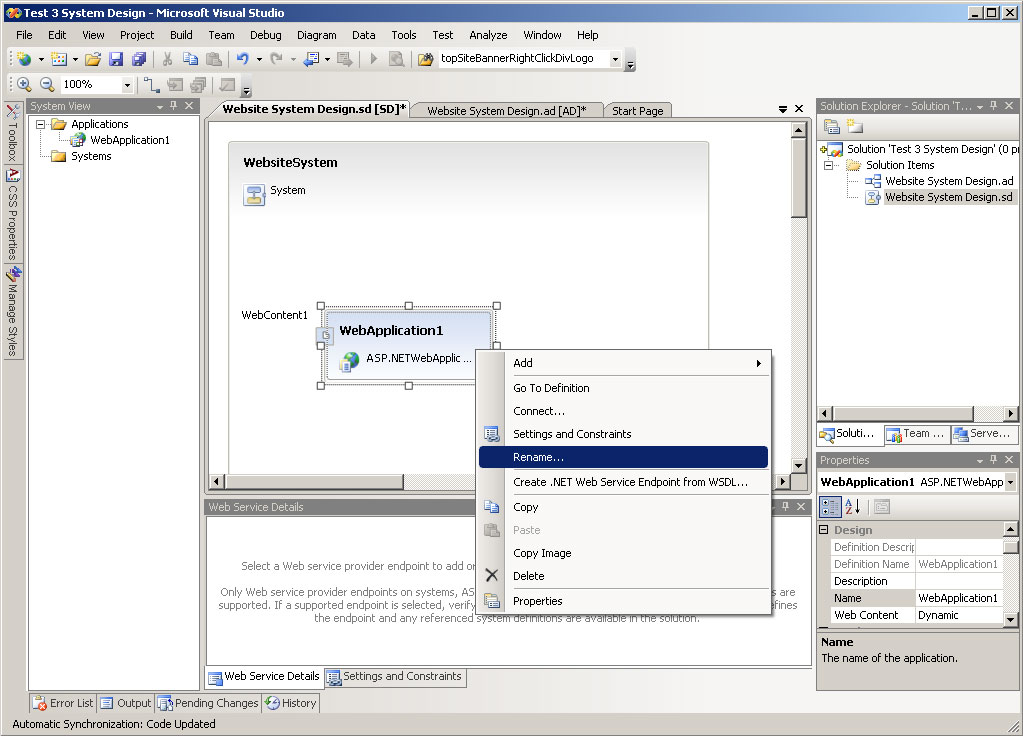1023x736 pixels.
Task: Click the Solution Explorer horizontal scrollbar
Action: pyautogui.click(x=917, y=413)
